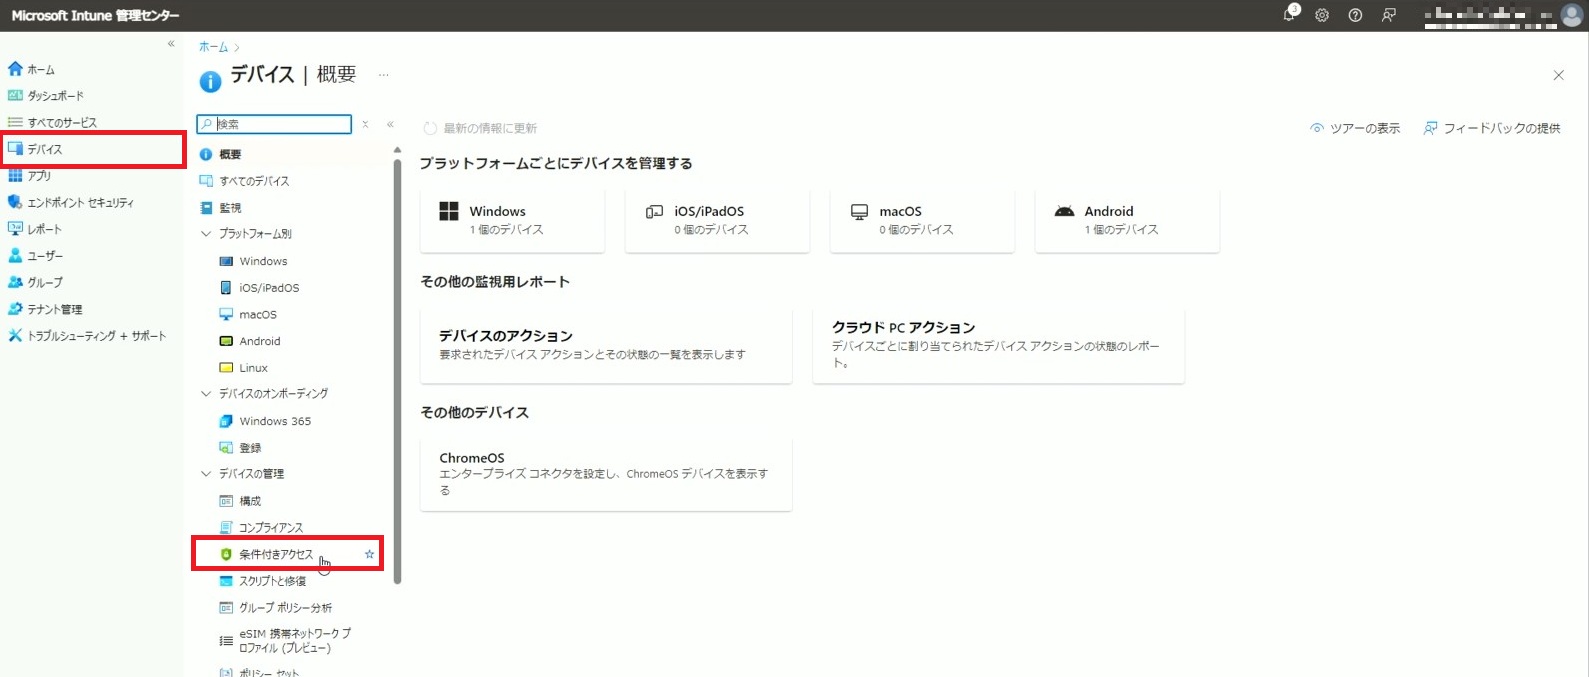Viewport: 1589px width, 677px height.
Task: Open eSIM 携帯ネットワーク プロファイル item
Action: (295, 641)
